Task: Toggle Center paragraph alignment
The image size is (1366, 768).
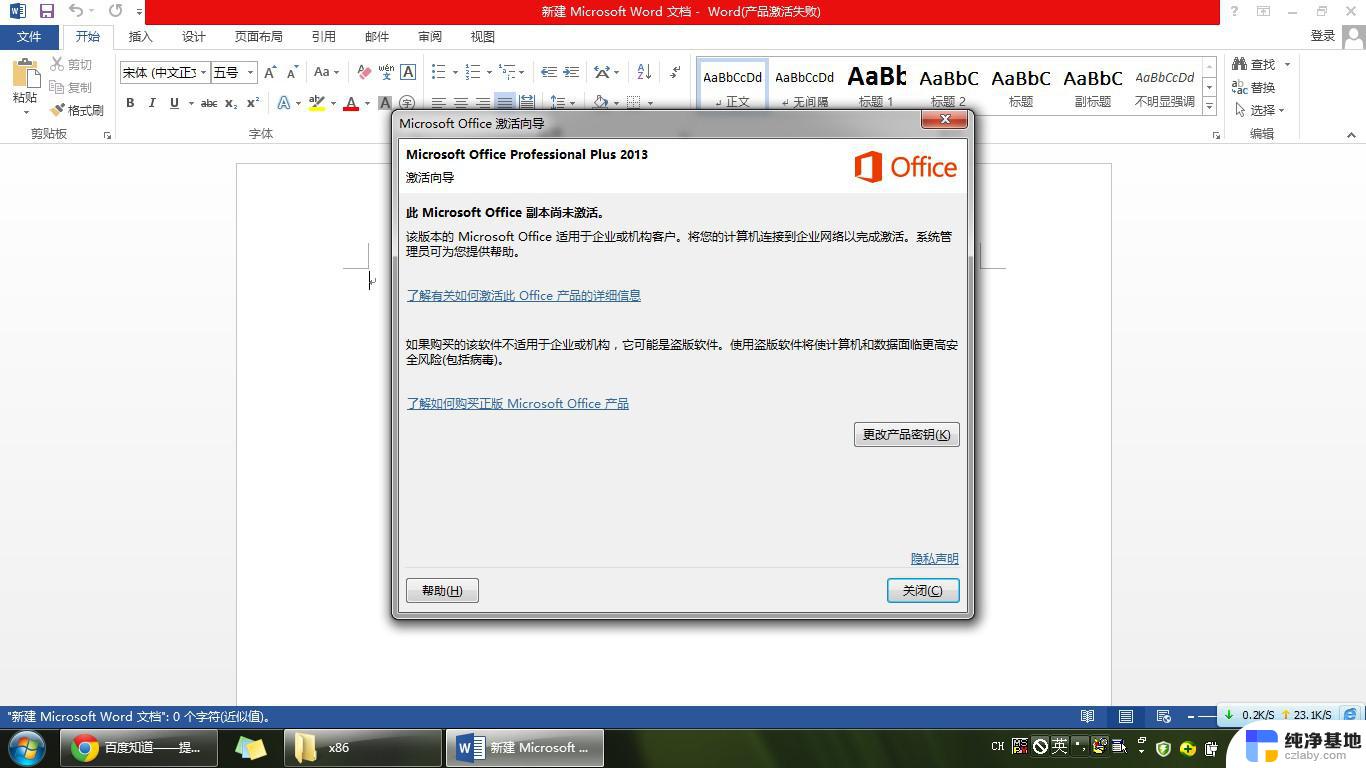Action: (x=460, y=103)
